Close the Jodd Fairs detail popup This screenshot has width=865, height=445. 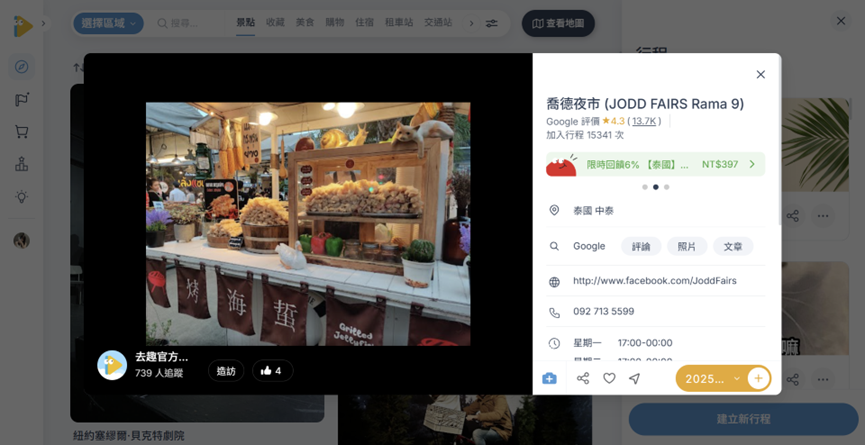tap(760, 74)
